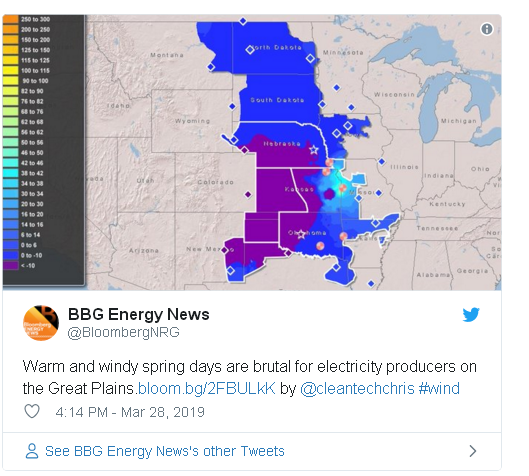Expand other tweets with the right chevron
Viewport: 529px width, 476px height.
tap(473, 451)
